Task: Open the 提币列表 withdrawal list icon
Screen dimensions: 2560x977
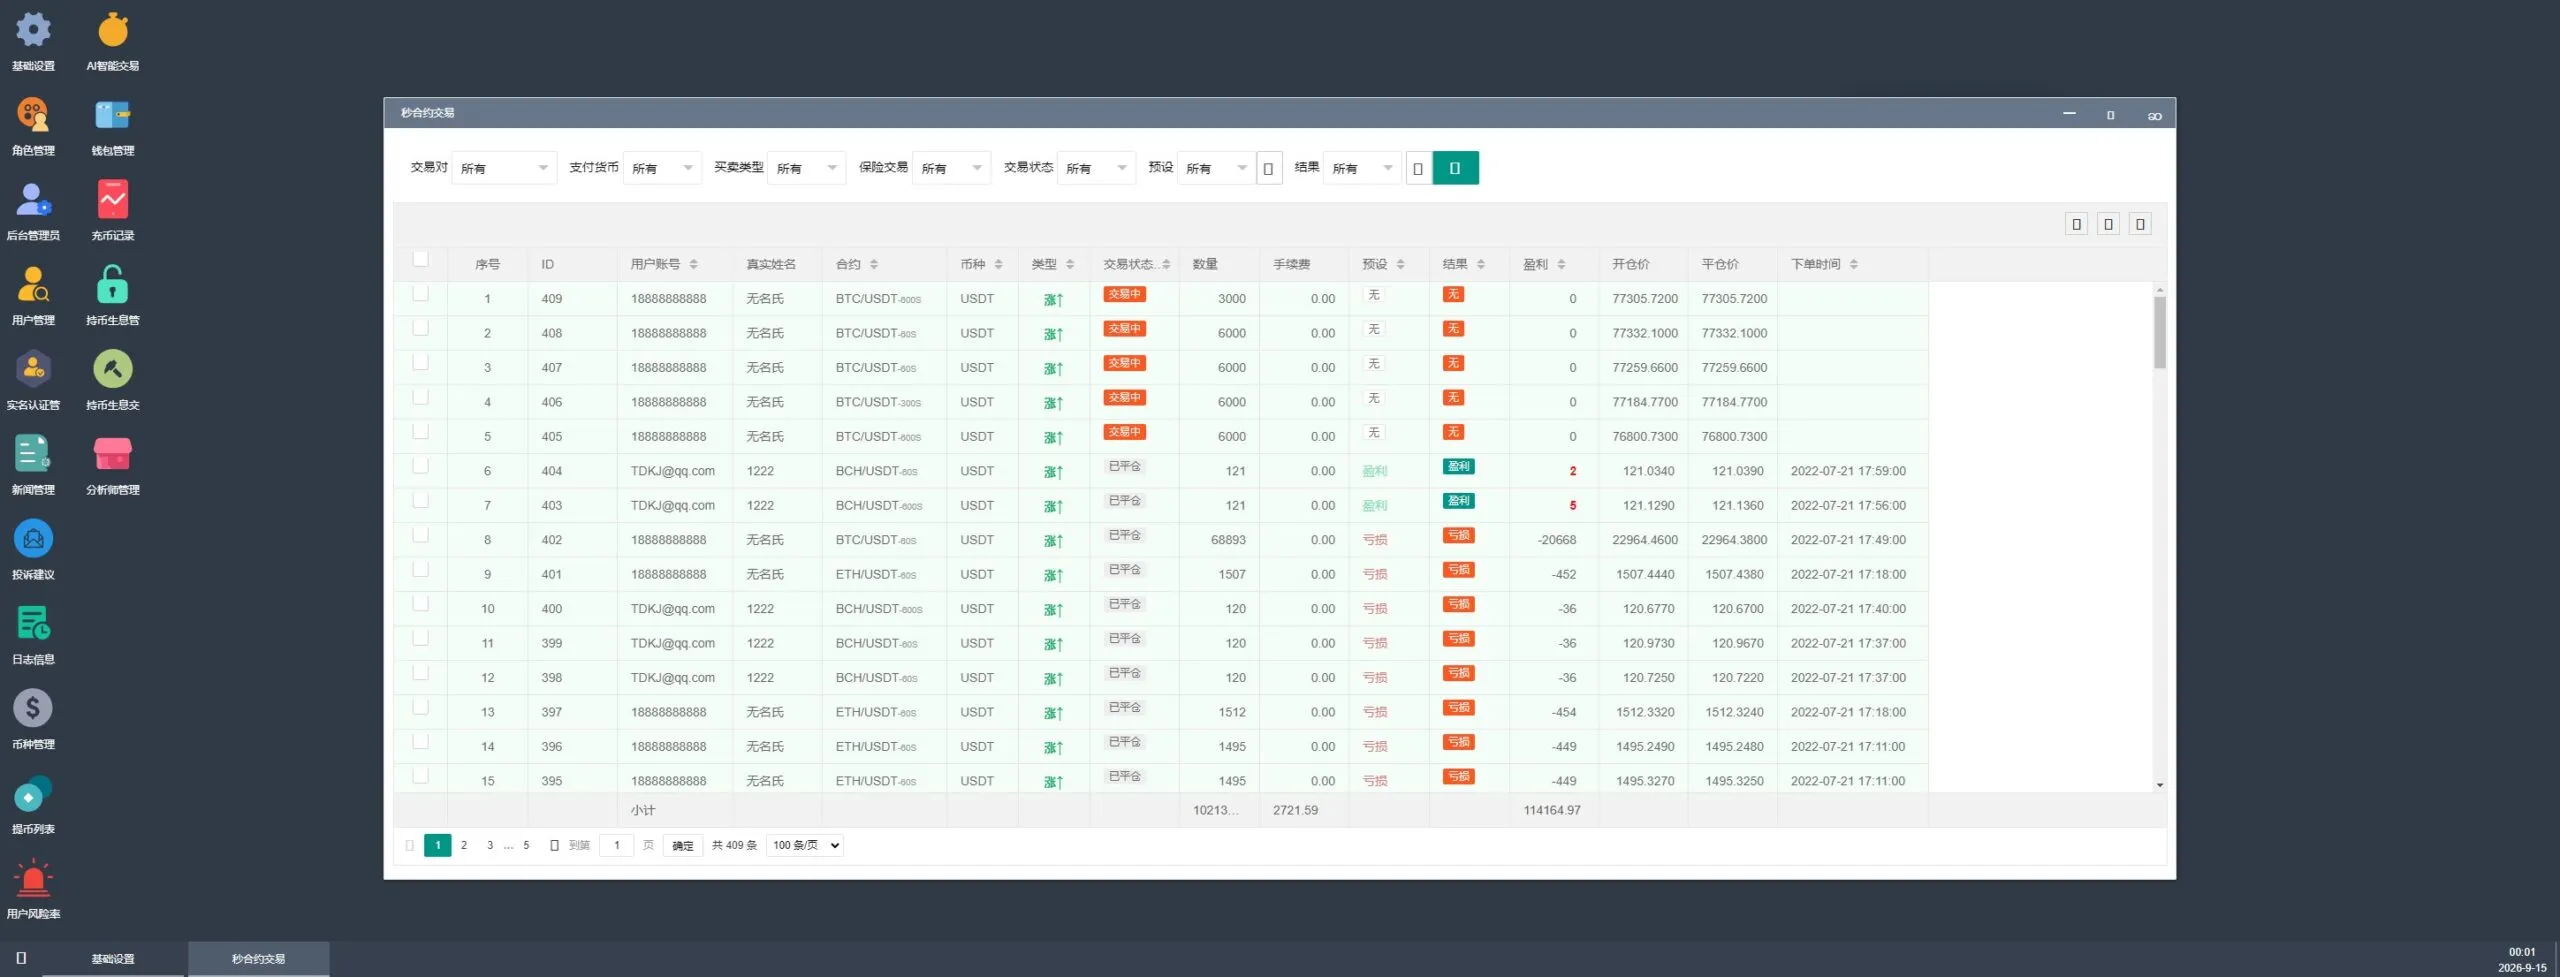Action: pyautogui.click(x=33, y=795)
